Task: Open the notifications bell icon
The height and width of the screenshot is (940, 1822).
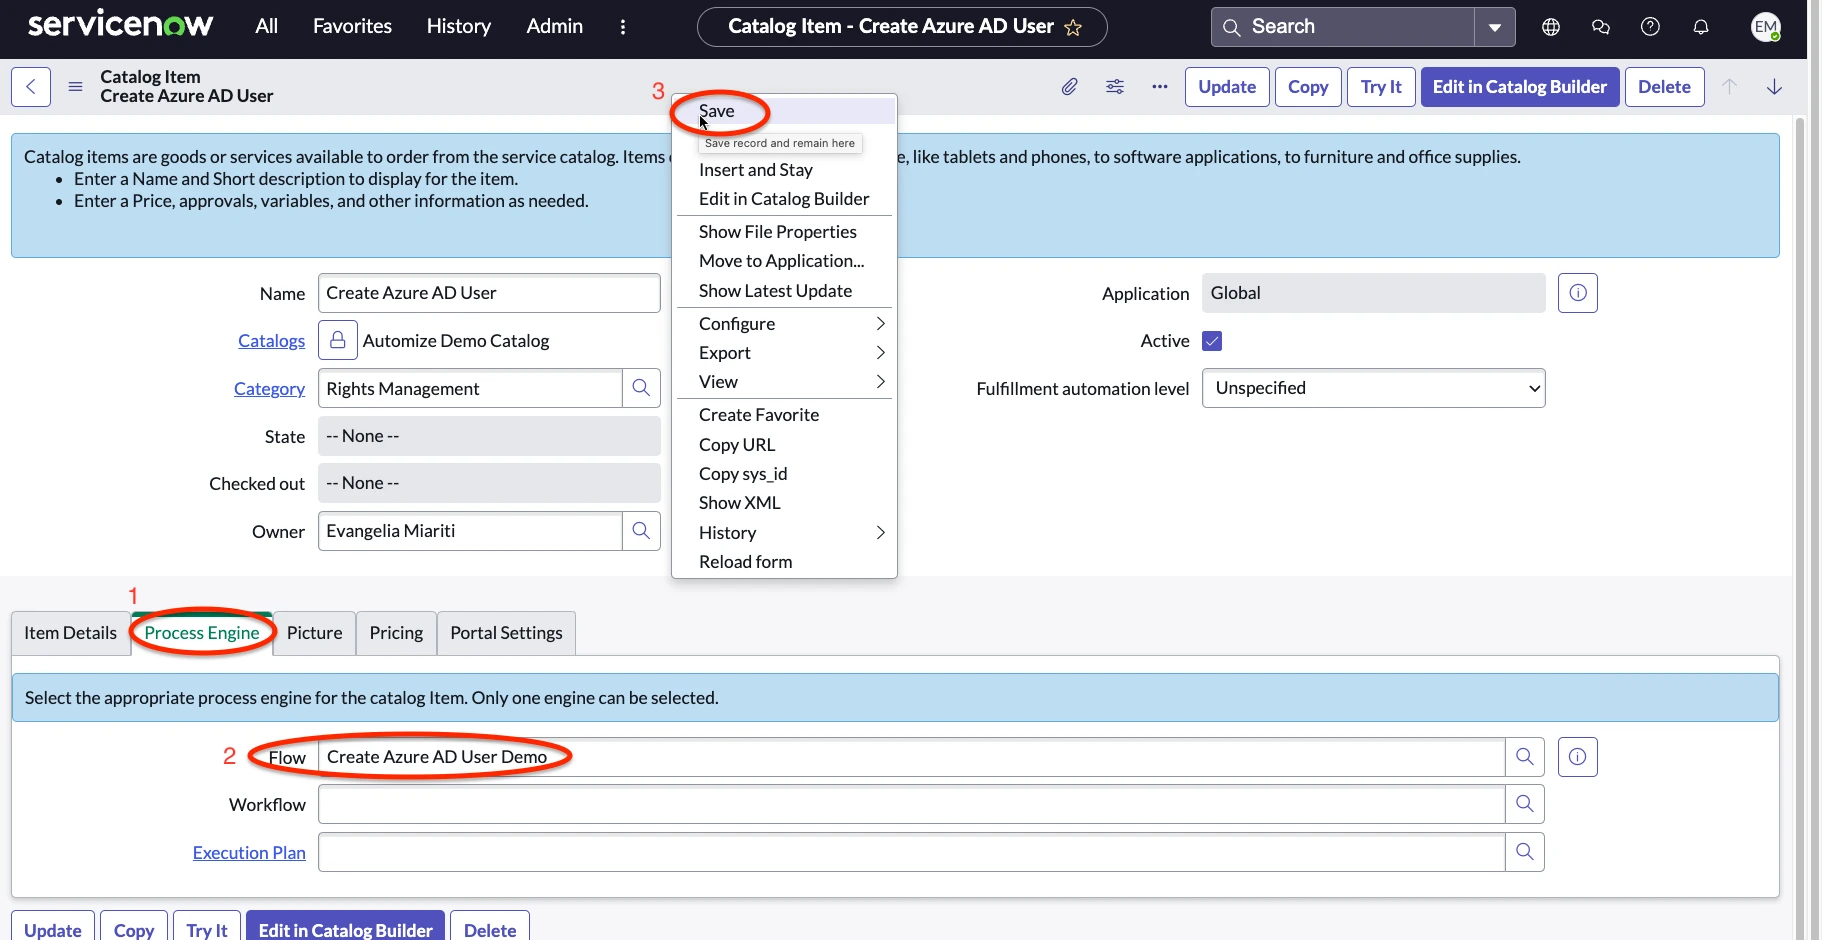Action: (x=1701, y=27)
